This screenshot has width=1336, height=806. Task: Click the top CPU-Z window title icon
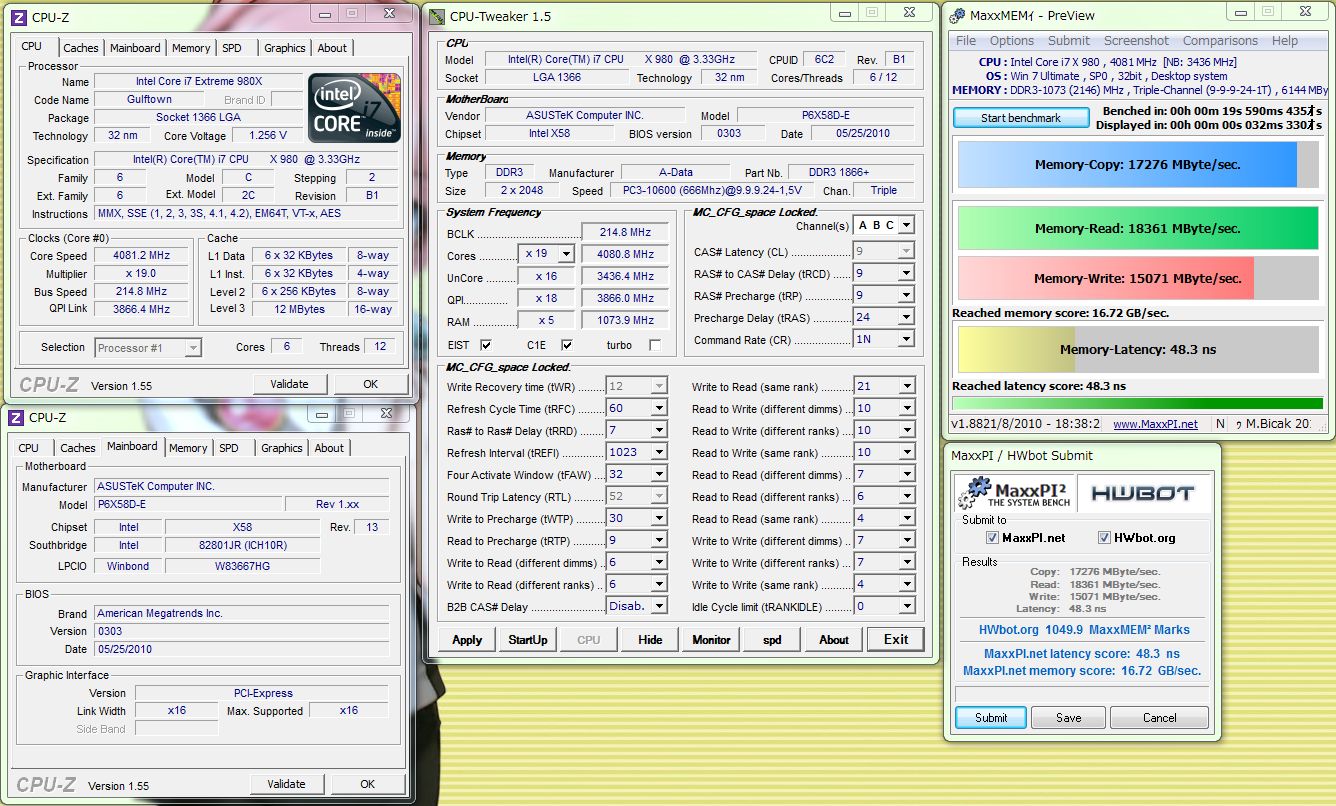pos(18,17)
